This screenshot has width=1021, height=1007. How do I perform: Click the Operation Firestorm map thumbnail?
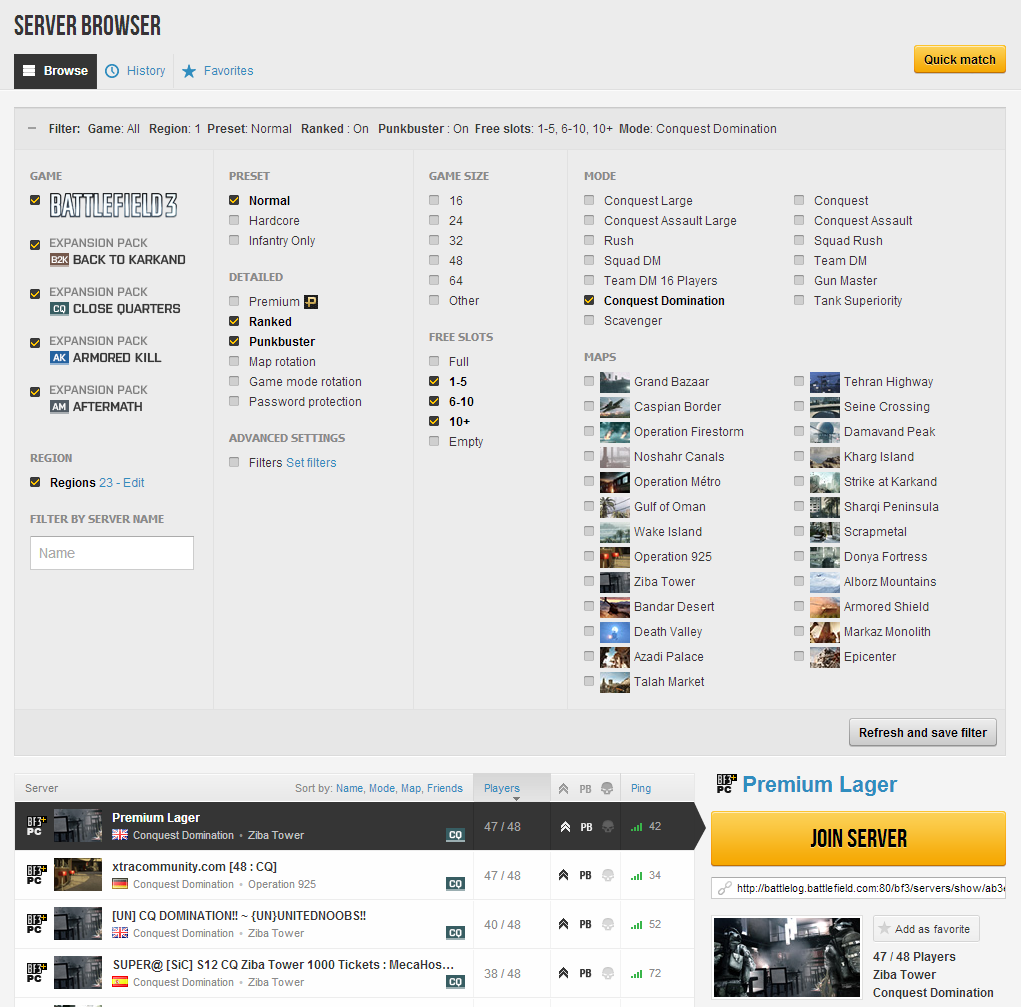point(615,432)
